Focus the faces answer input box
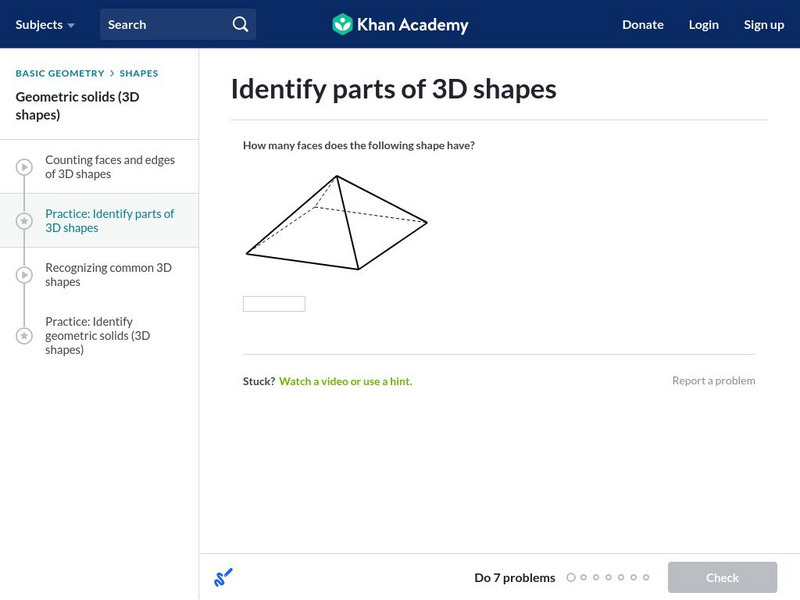The height and width of the screenshot is (600, 800). (x=274, y=304)
